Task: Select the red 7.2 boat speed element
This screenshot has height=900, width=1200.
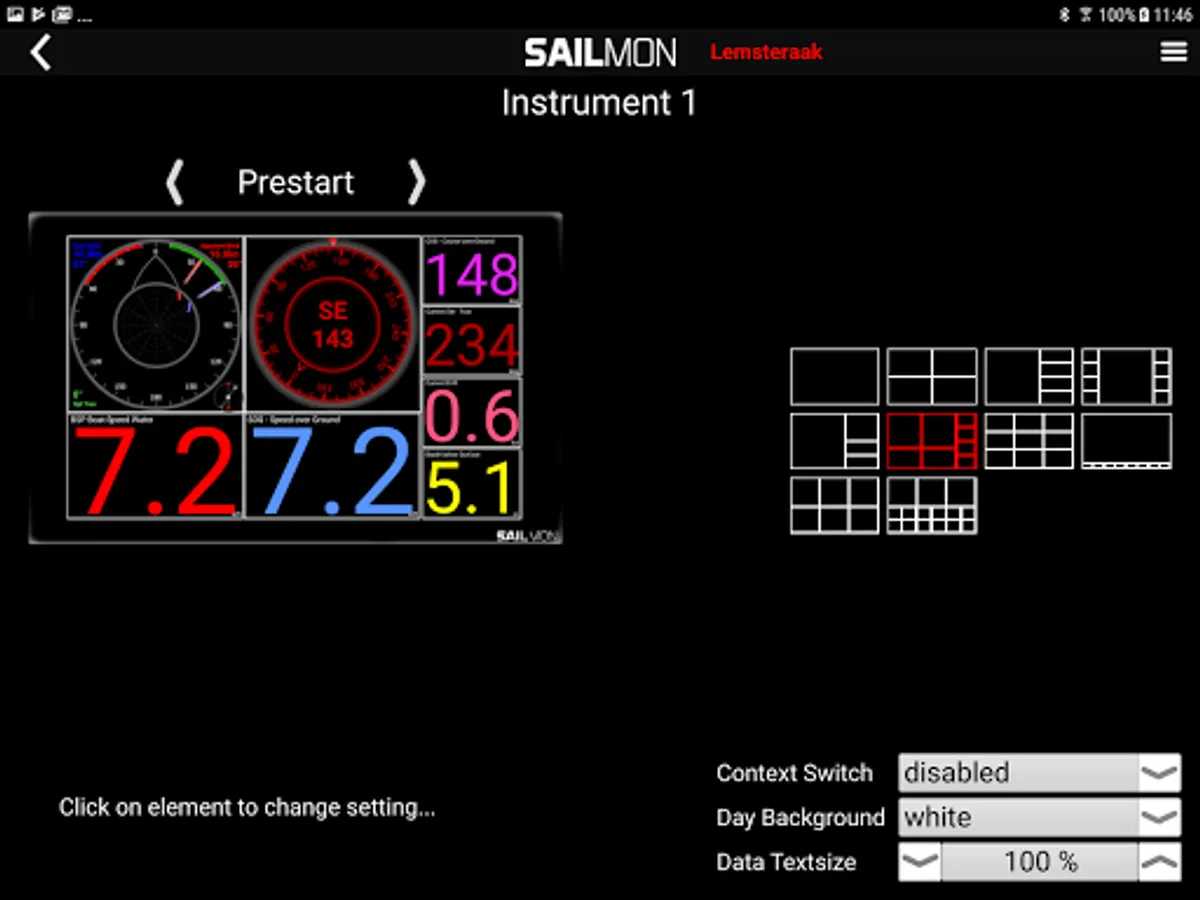Action: [x=155, y=466]
